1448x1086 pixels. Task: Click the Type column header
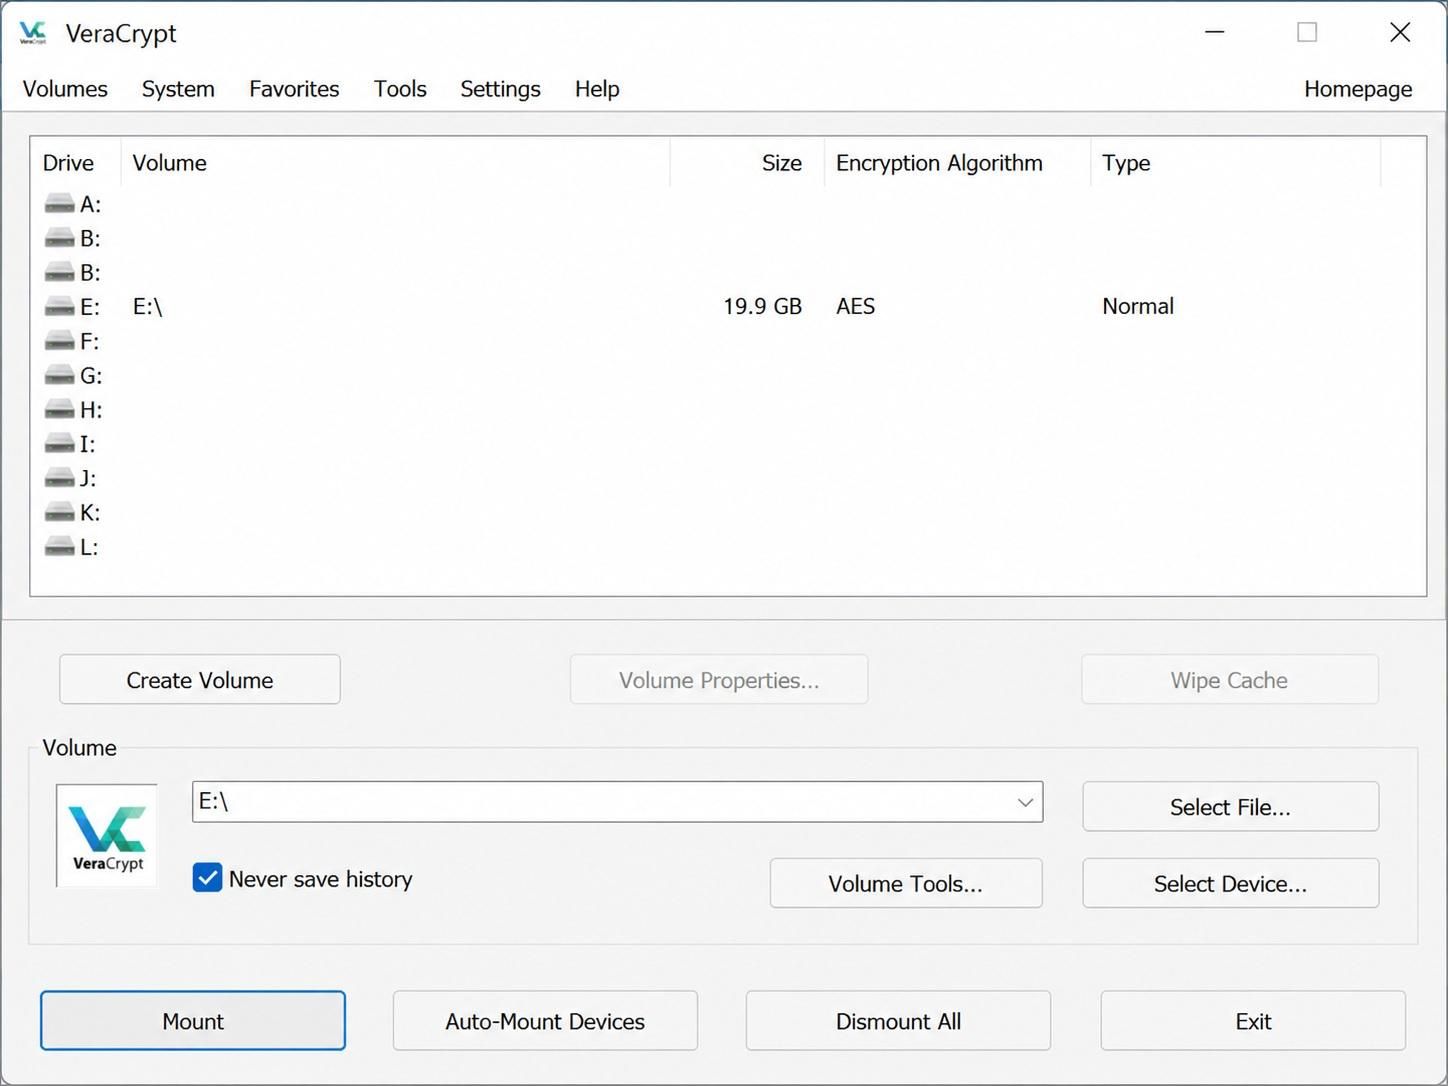pos(1235,163)
